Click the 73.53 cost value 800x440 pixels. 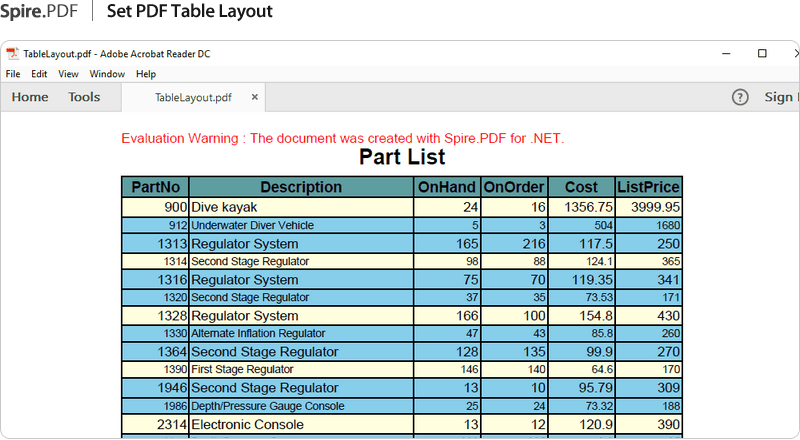599,297
